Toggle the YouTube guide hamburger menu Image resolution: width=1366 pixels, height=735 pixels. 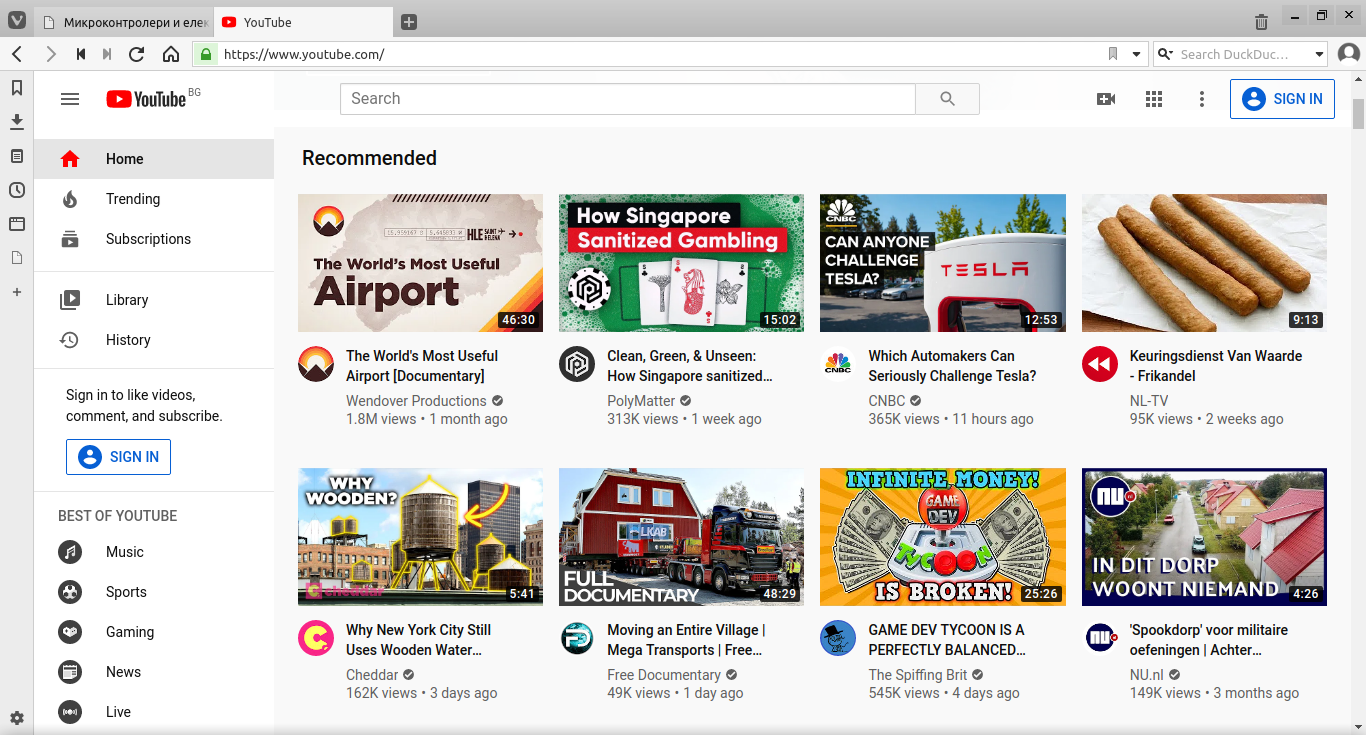coord(70,99)
